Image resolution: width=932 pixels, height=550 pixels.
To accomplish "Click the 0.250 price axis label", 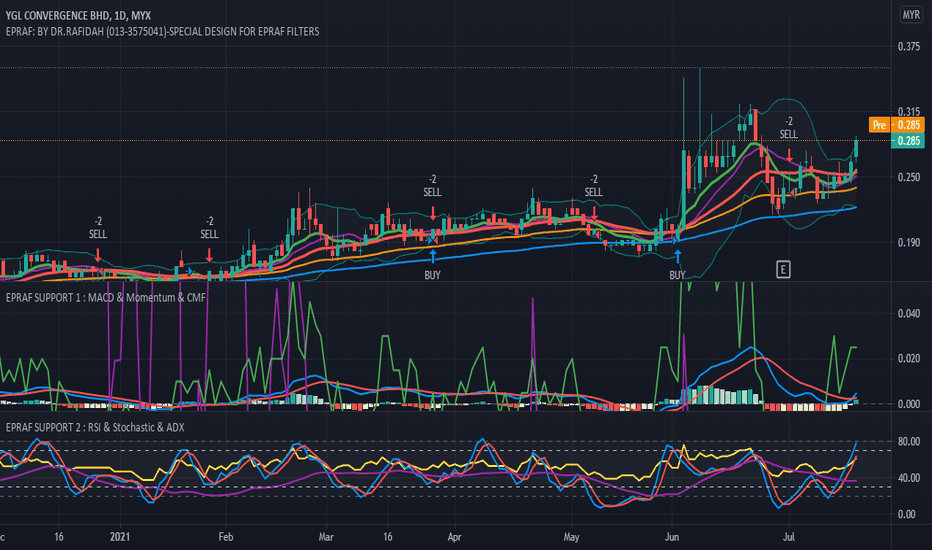I will point(909,177).
